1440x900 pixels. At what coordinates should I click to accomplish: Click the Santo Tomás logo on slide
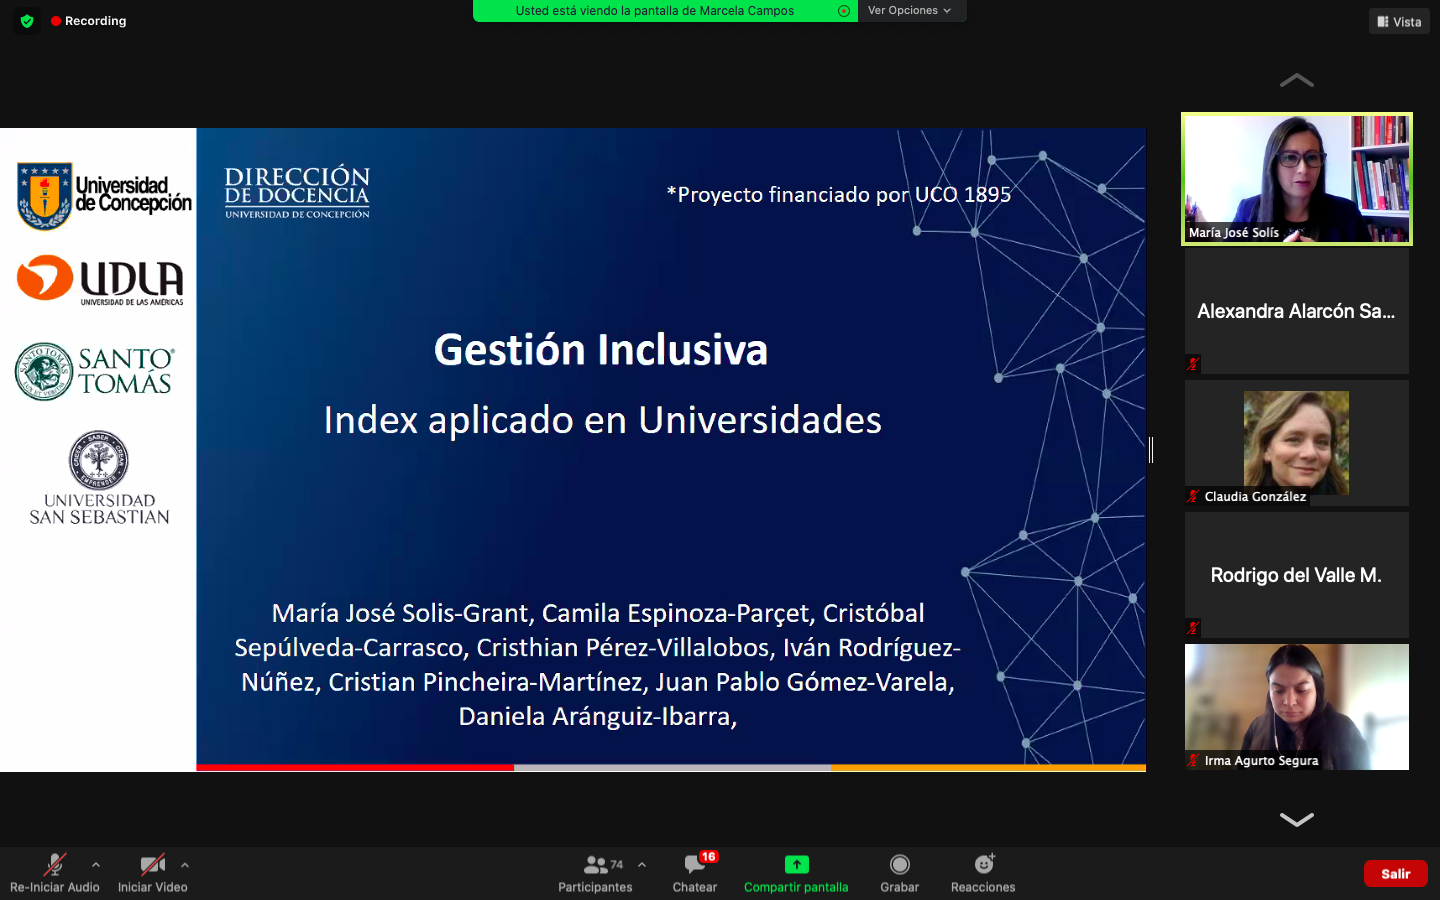pyautogui.click(x=95, y=371)
